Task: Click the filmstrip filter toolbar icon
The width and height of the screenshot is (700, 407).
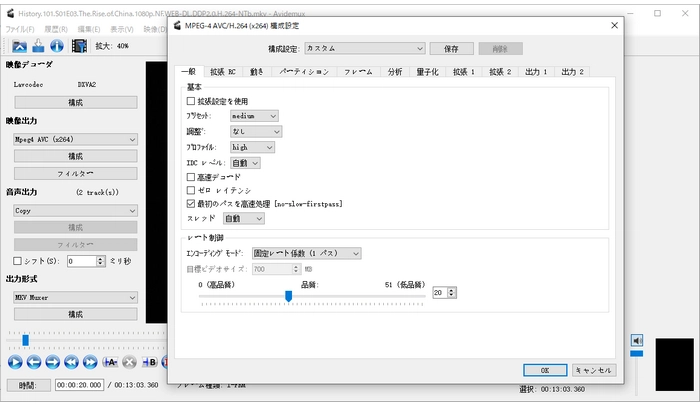Action: (78, 45)
